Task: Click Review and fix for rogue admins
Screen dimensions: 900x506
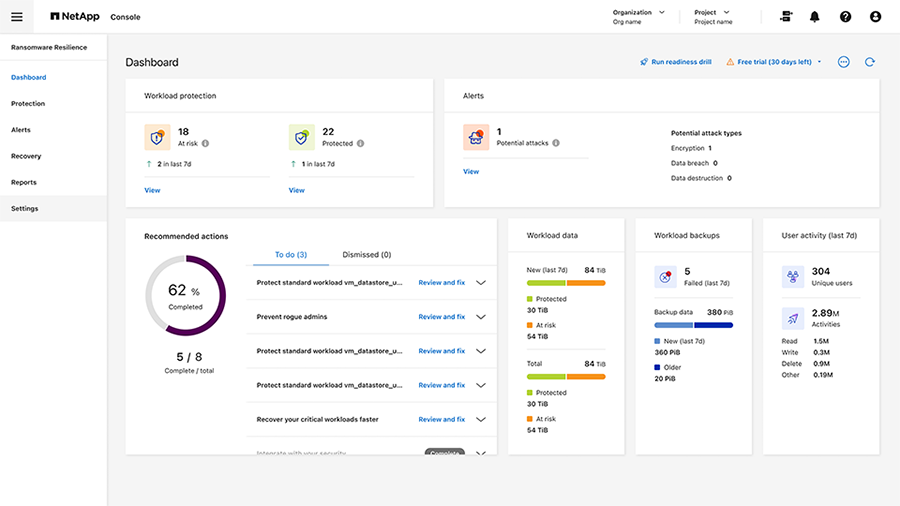Action: pyautogui.click(x=441, y=317)
